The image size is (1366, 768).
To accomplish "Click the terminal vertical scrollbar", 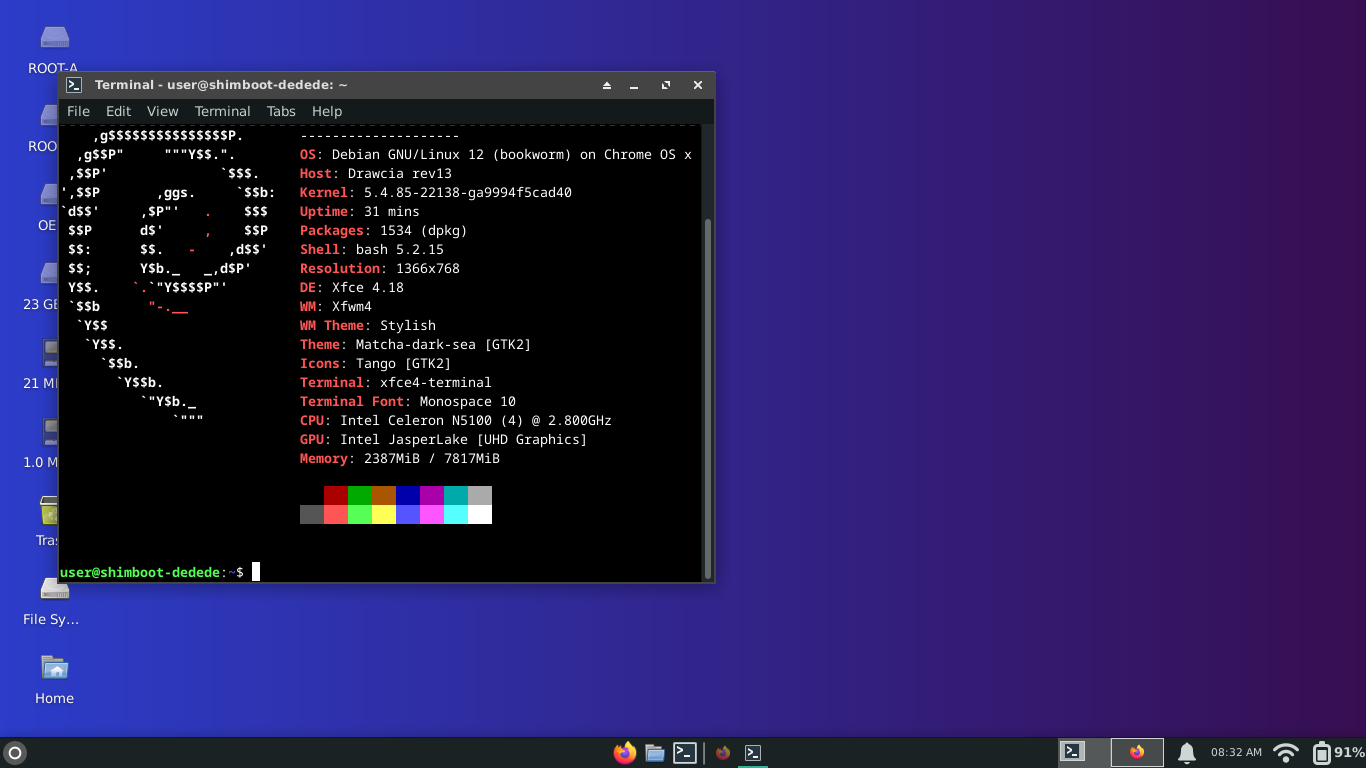I will point(708,398).
